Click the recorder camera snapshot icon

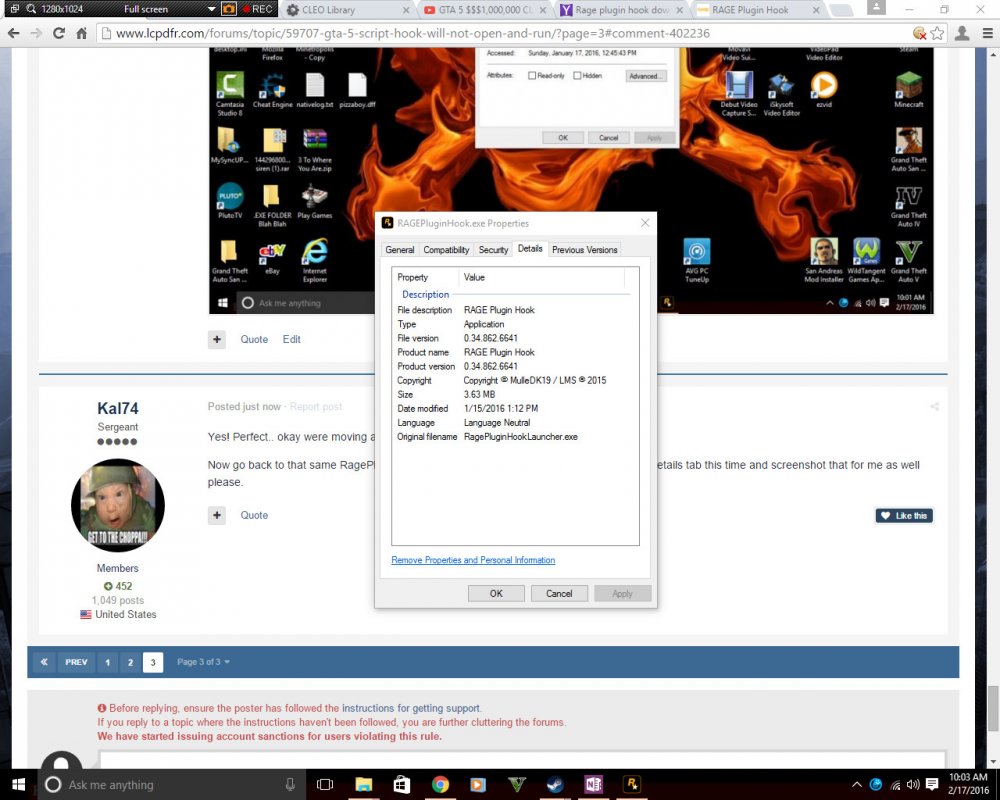click(x=229, y=9)
